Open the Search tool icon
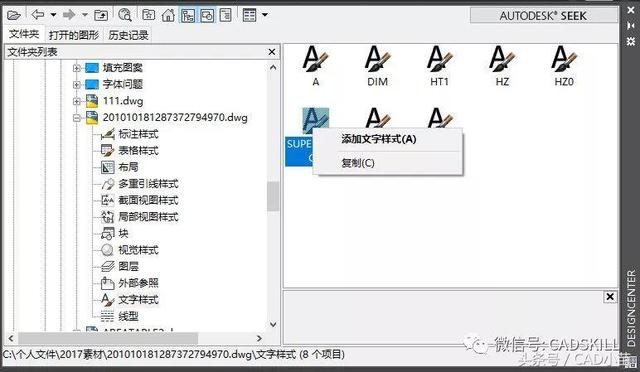 tap(124, 15)
